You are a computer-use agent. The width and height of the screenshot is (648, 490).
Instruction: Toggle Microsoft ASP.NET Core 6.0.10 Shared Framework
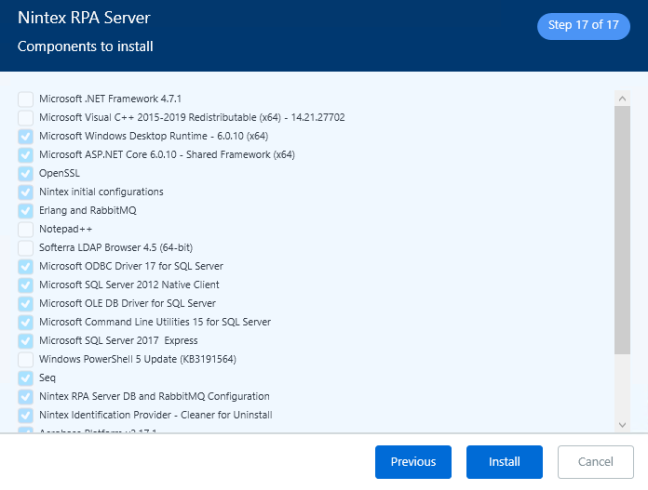coord(26,155)
